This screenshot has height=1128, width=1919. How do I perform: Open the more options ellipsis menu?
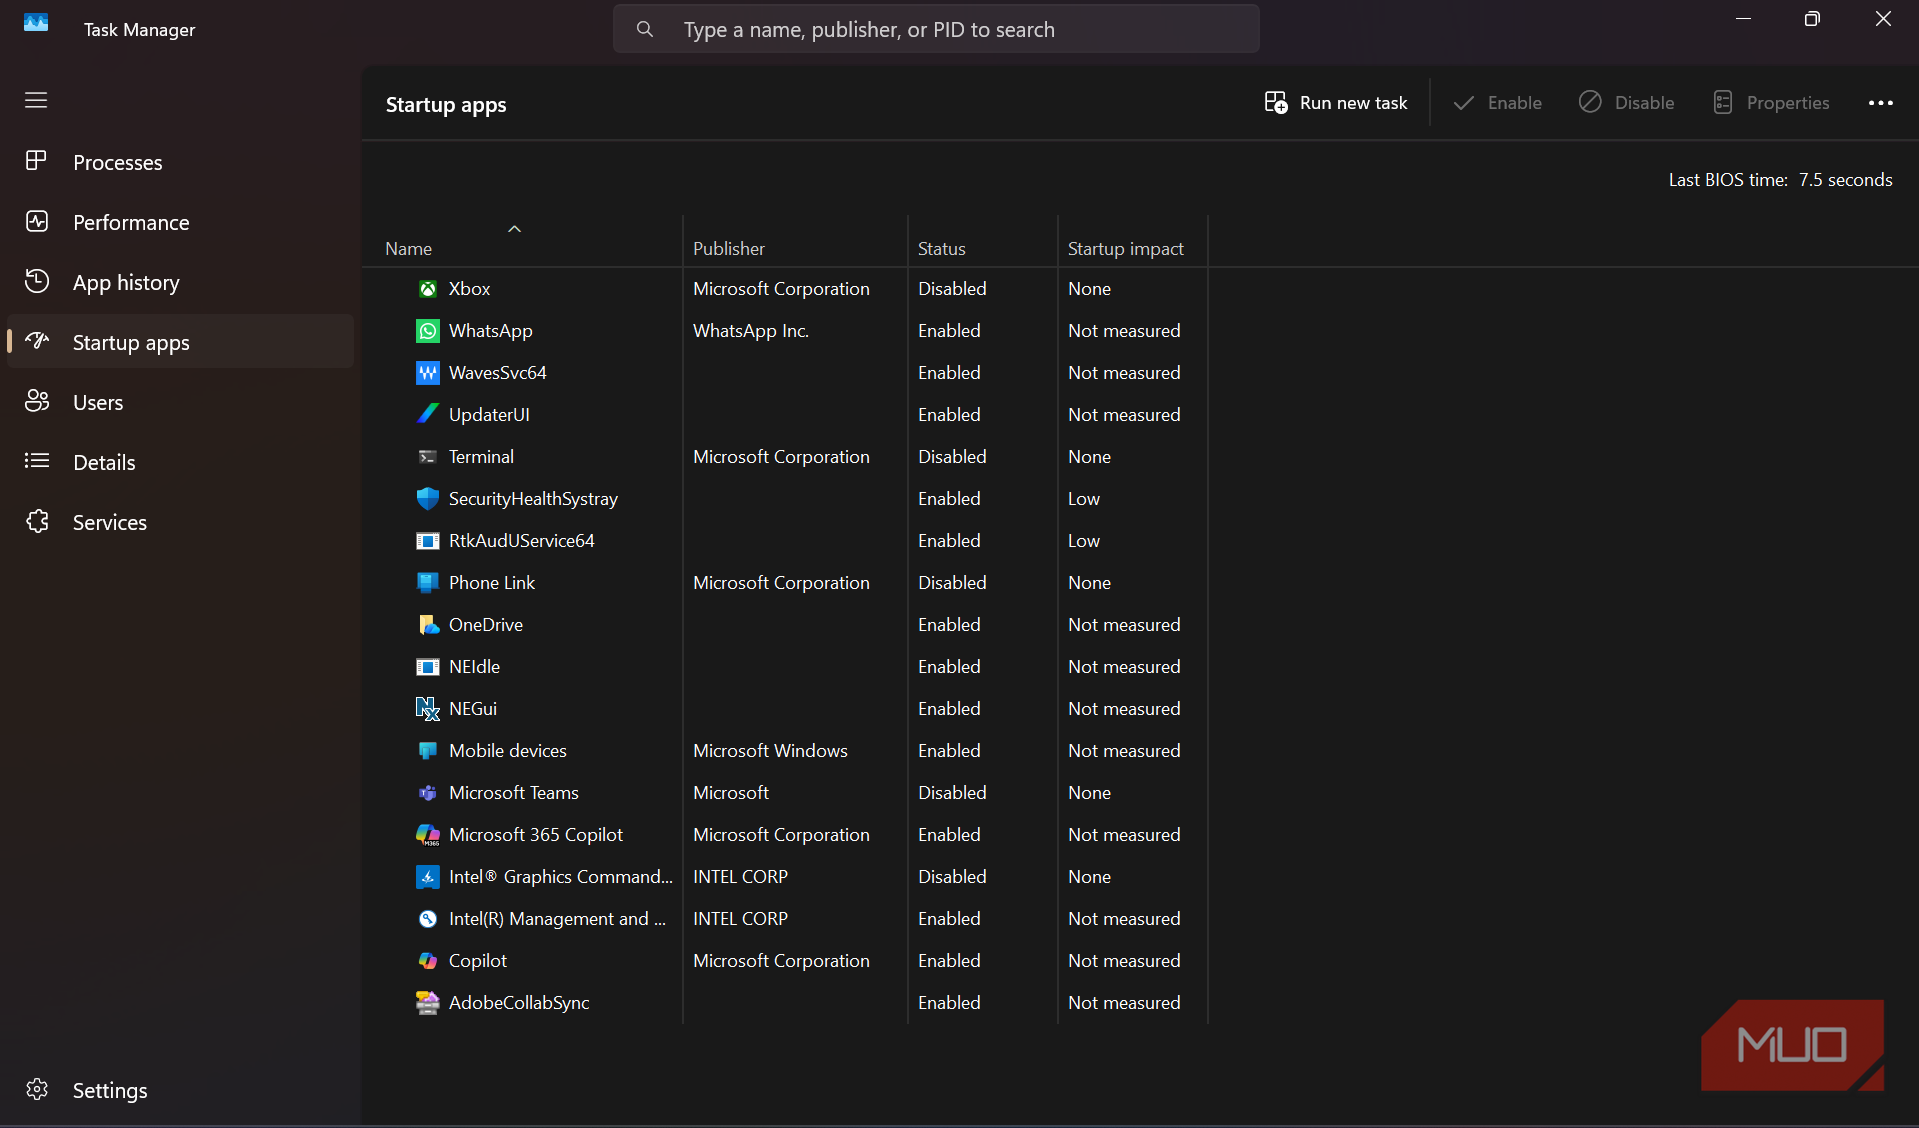pos(1880,103)
